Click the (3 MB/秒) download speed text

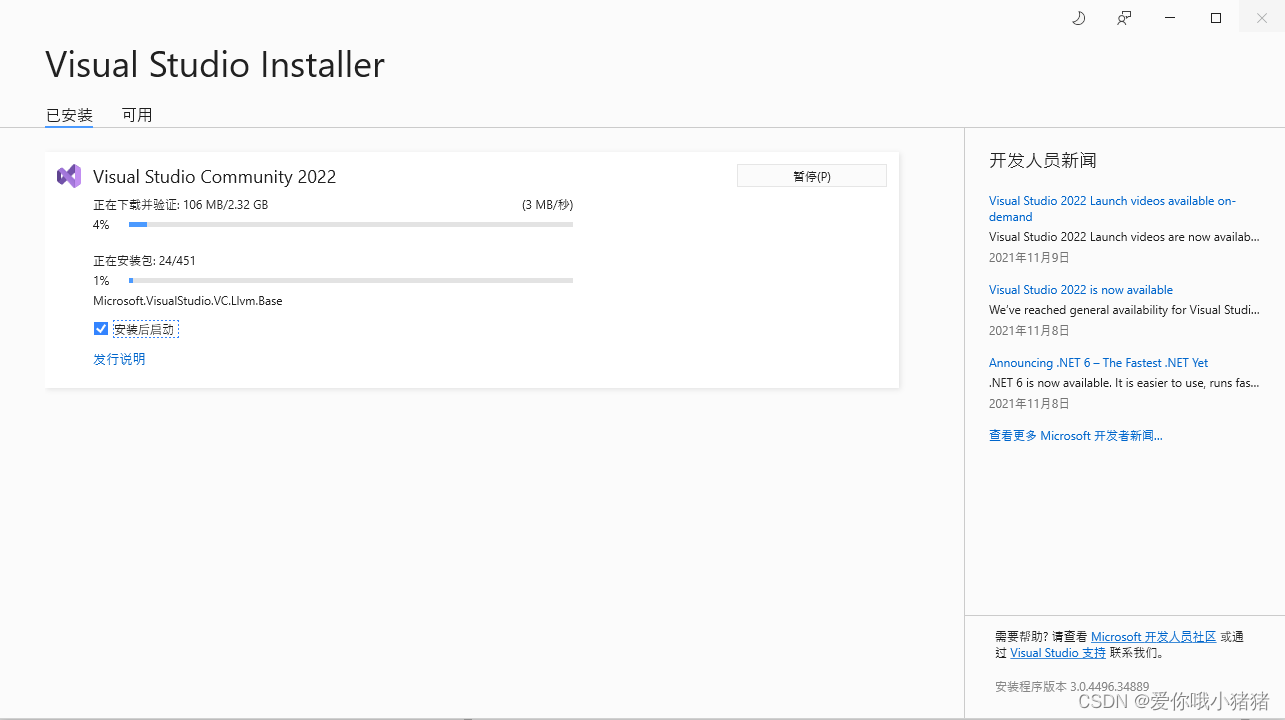click(x=547, y=205)
